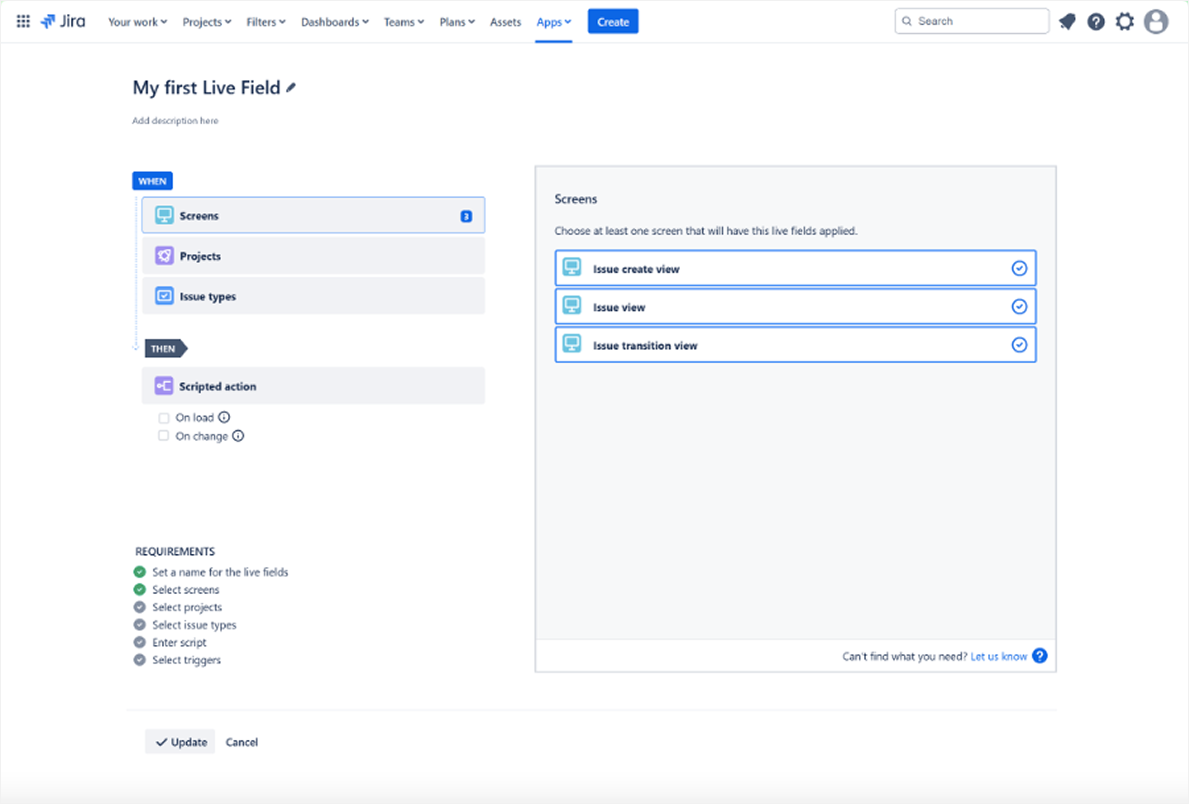Follow the Let us know link
Viewport: 1189px width, 804px height.
[999, 656]
